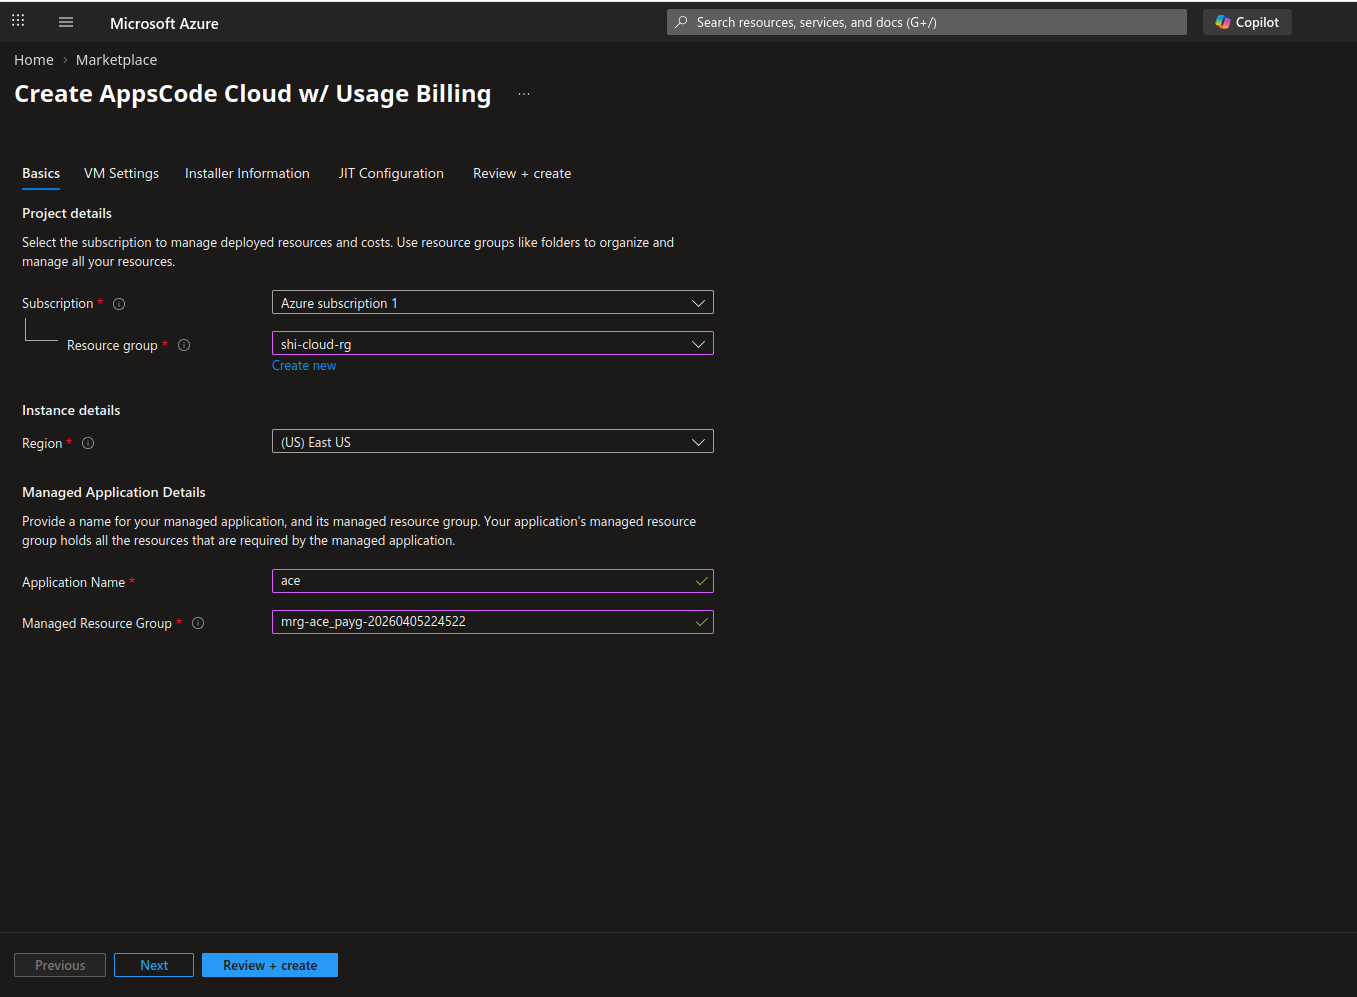Expand the Region dropdown
Image resolution: width=1357 pixels, height=997 pixels.
pos(492,442)
